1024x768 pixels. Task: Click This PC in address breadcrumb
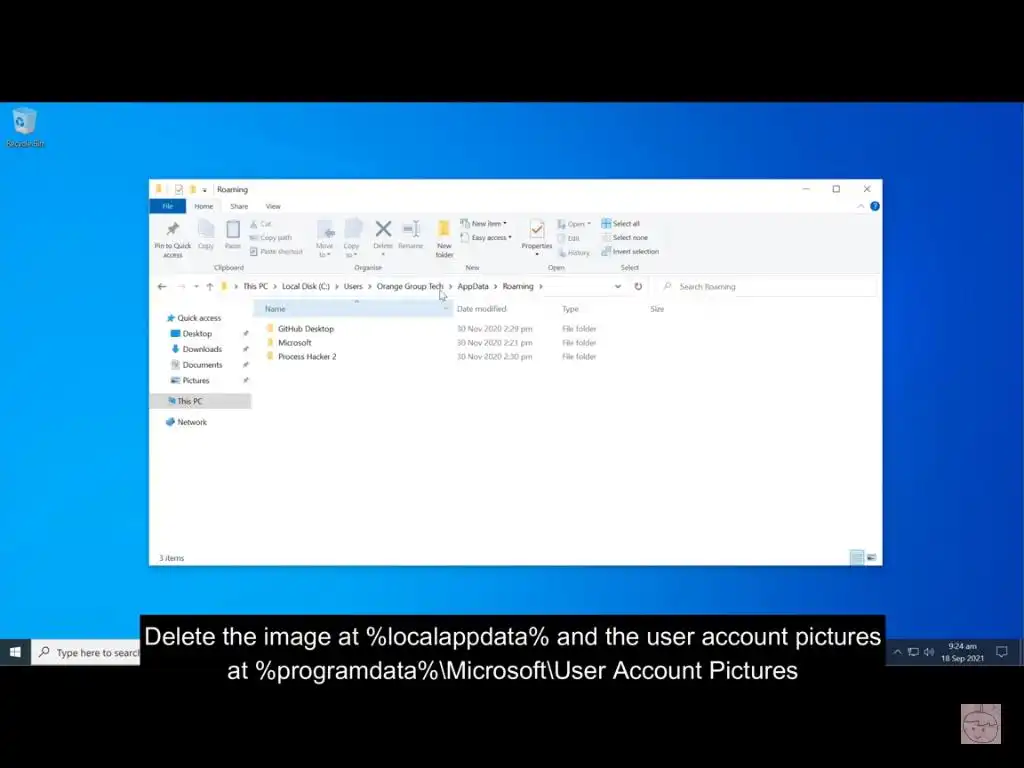pyautogui.click(x=255, y=287)
